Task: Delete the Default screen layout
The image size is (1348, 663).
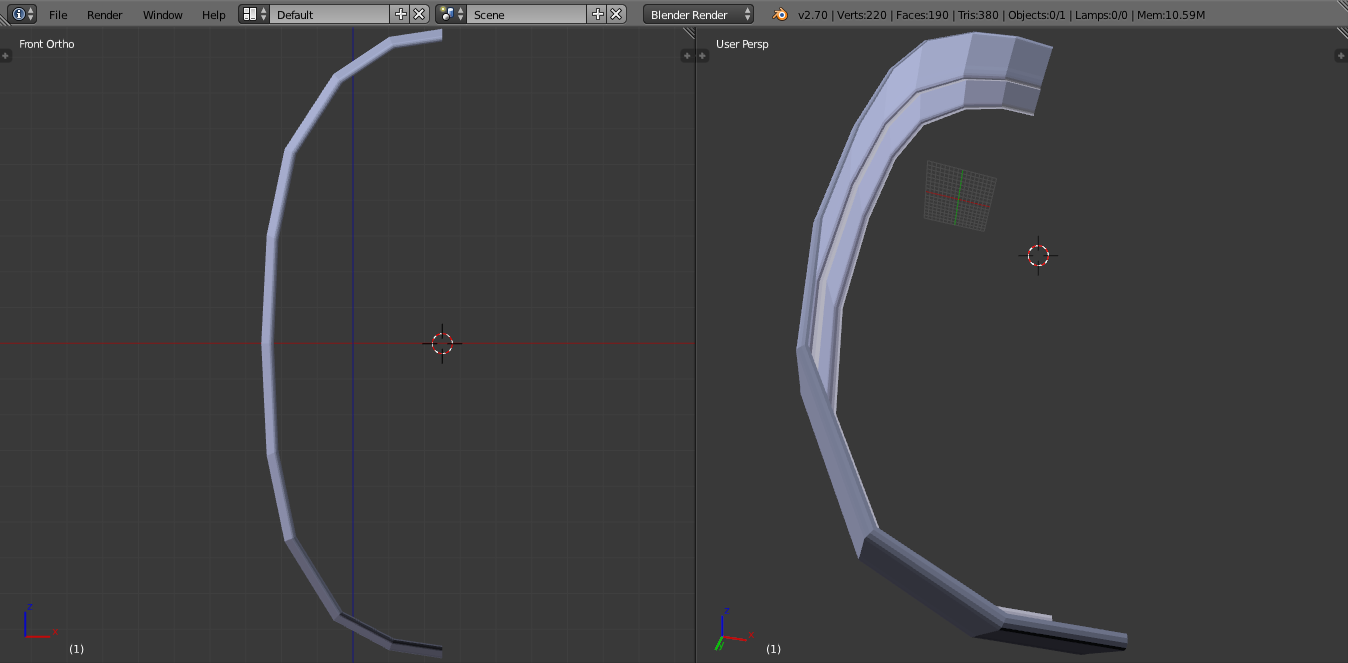Action: pyautogui.click(x=419, y=14)
